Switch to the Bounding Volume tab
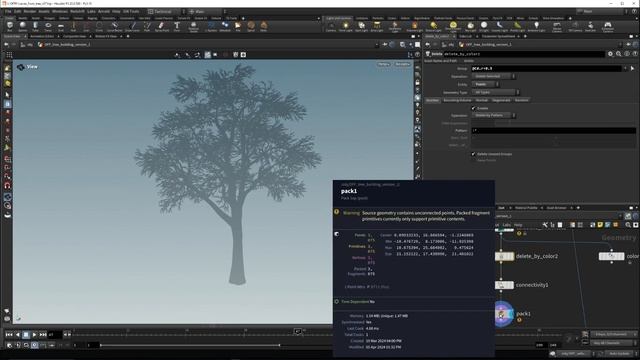The width and height of the screenshot is (640, 360). (457, 100)
